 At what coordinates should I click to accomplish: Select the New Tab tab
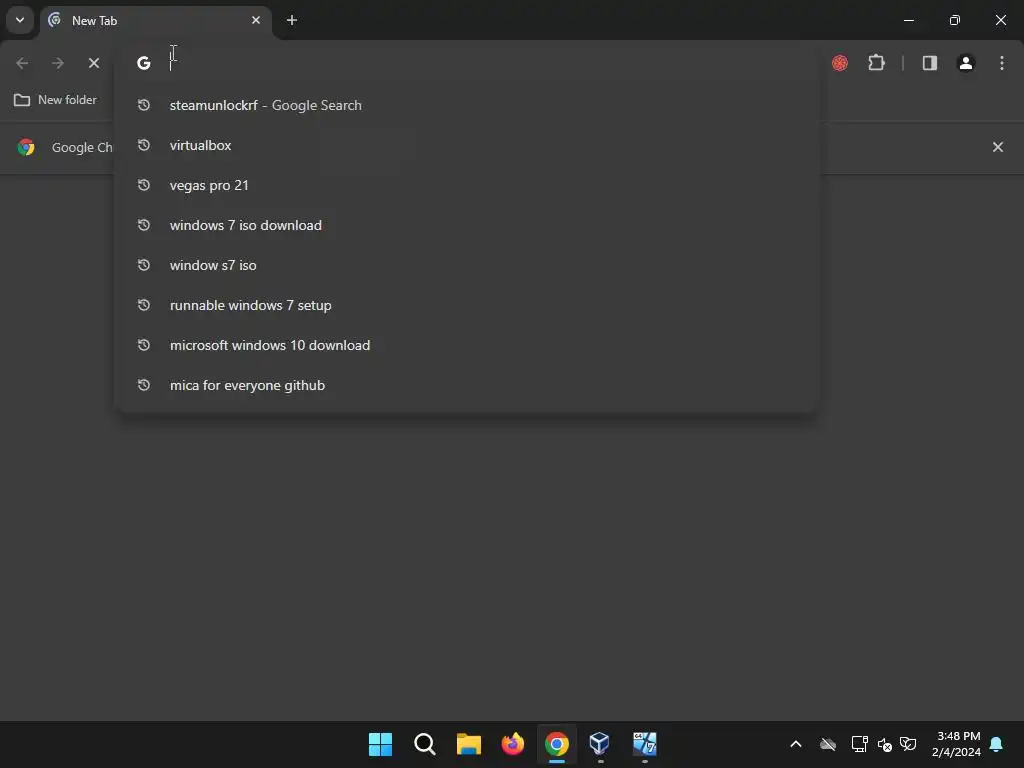click(x=155, y=20)
